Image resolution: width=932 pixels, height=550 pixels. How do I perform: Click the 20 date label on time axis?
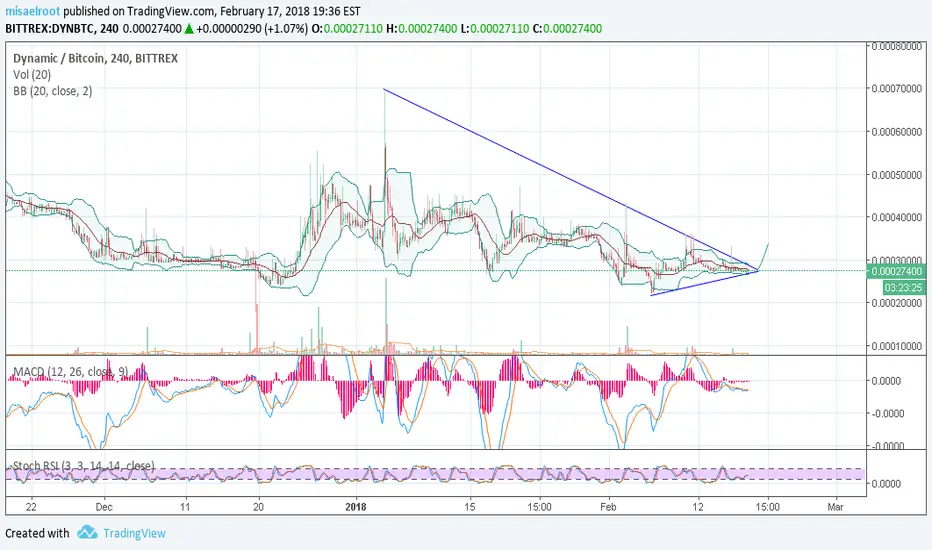tap(258, 507)
